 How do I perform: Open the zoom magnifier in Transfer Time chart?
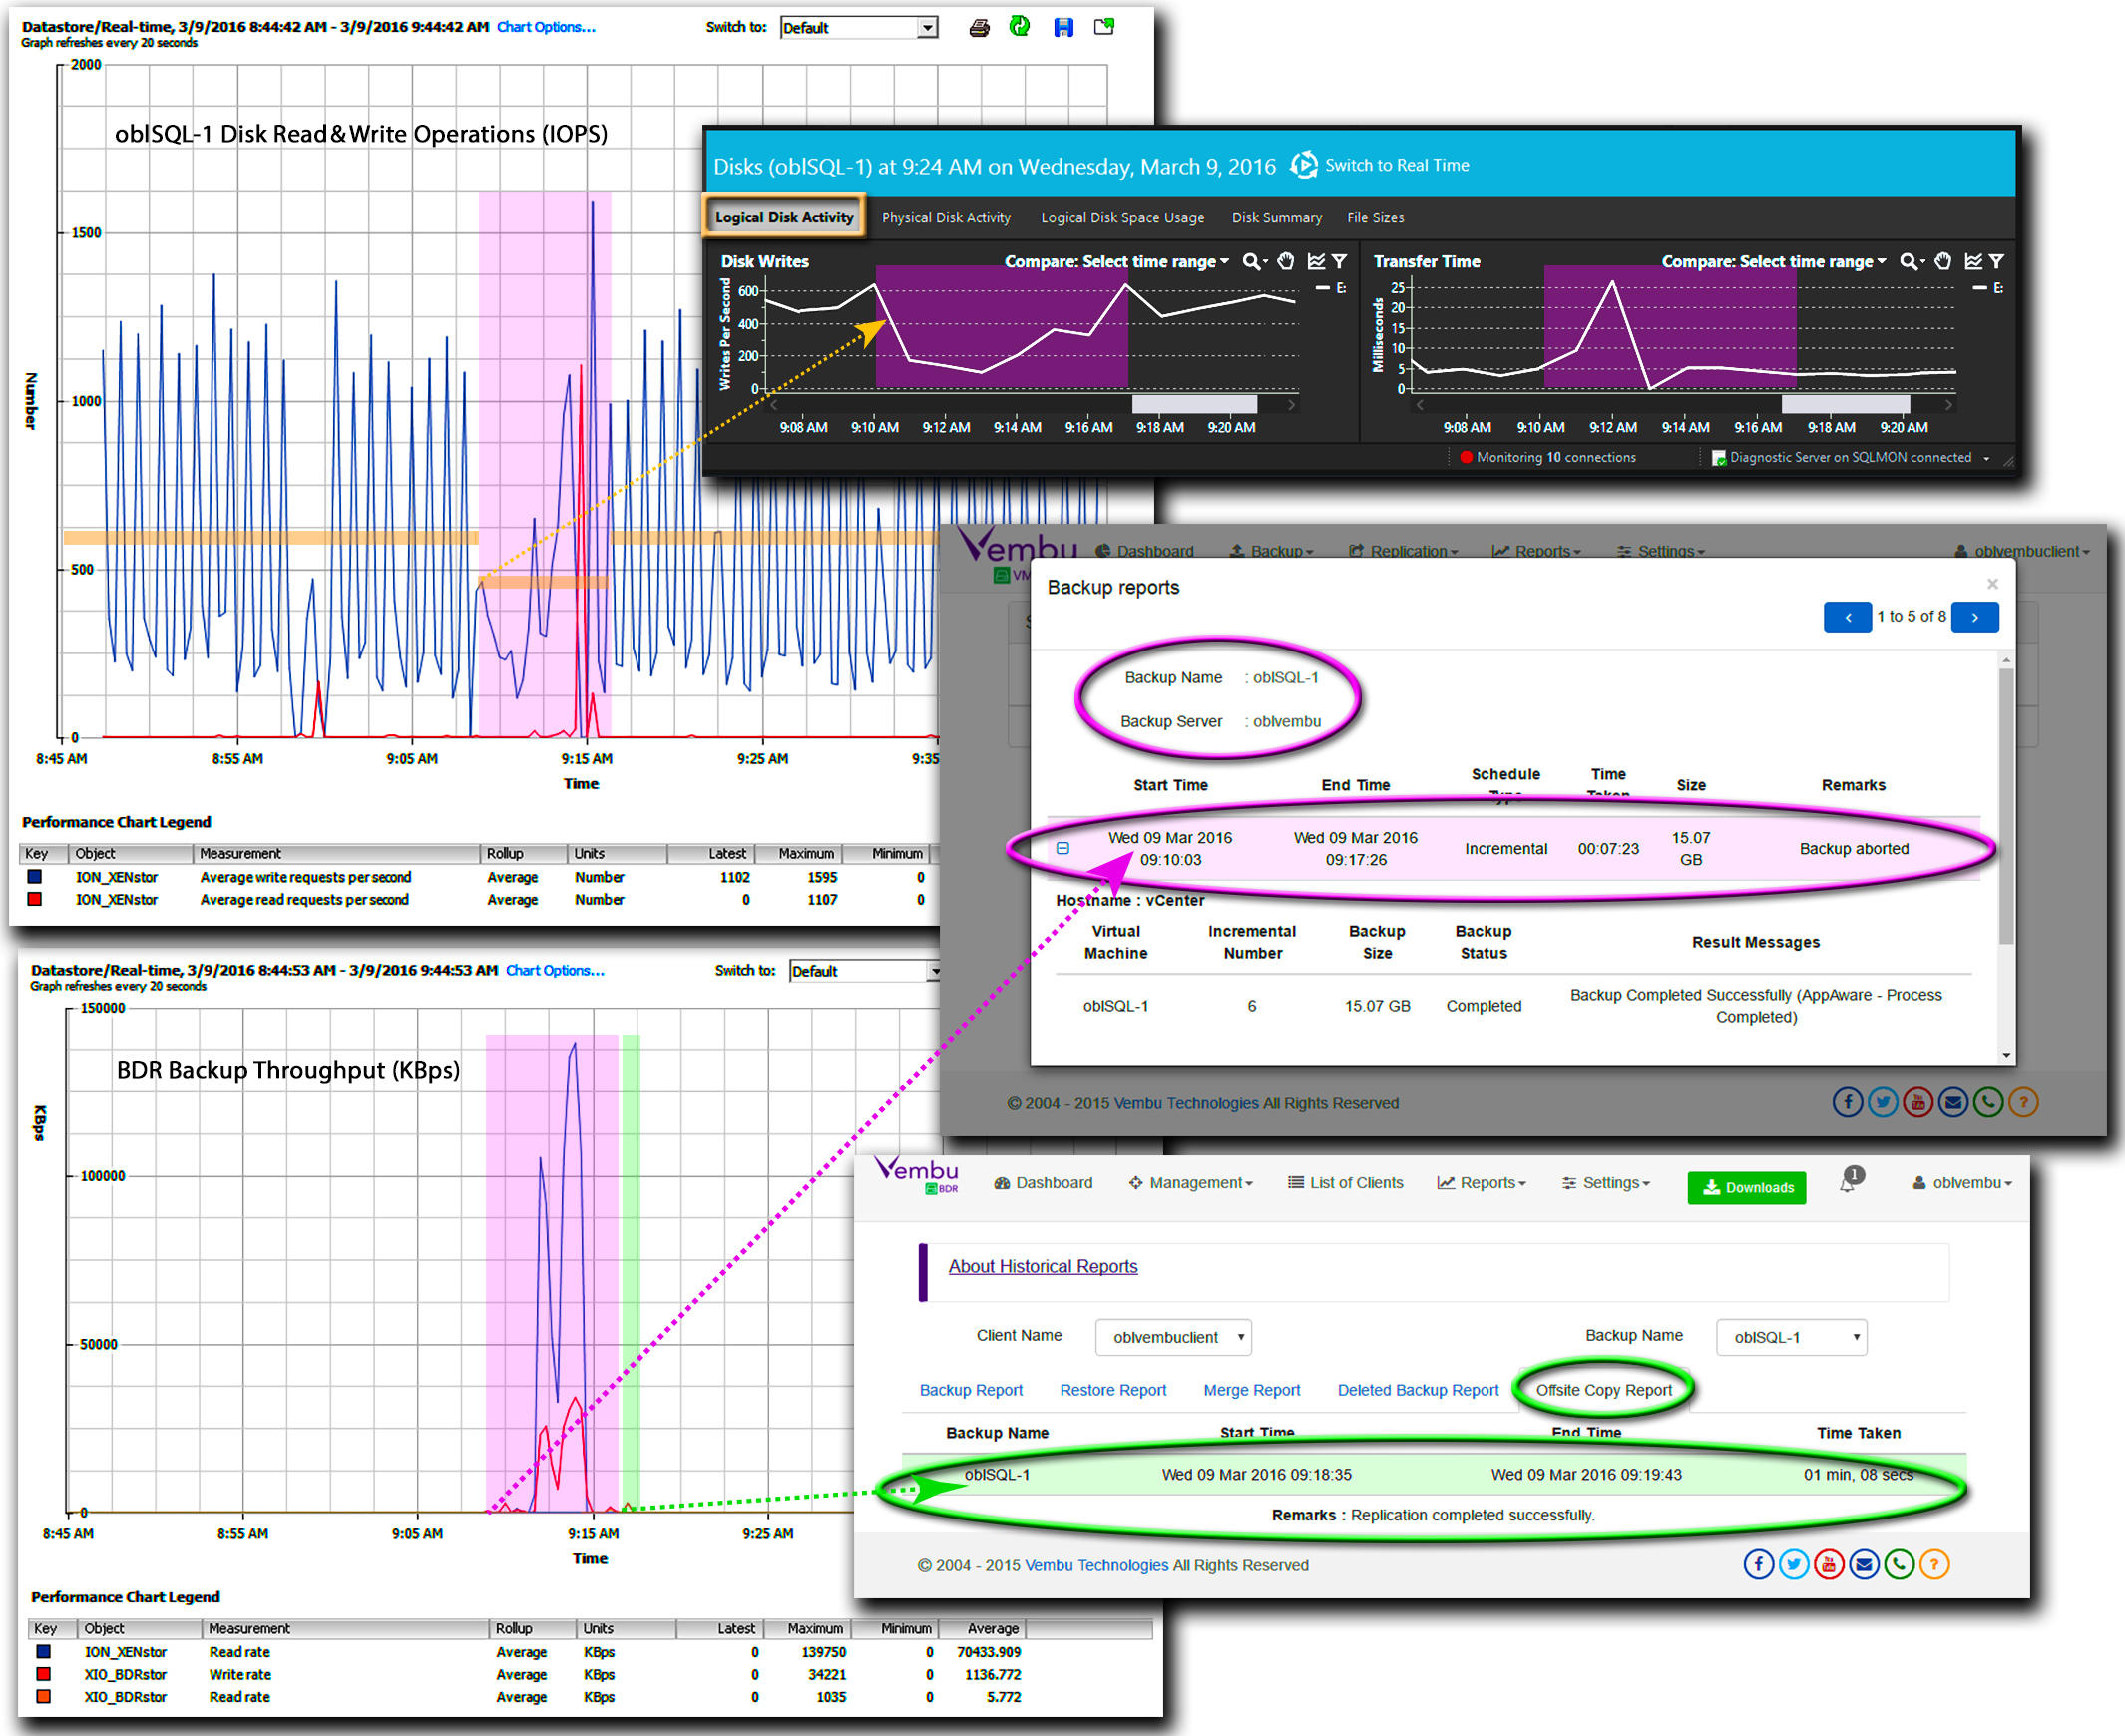[1908, 262]
